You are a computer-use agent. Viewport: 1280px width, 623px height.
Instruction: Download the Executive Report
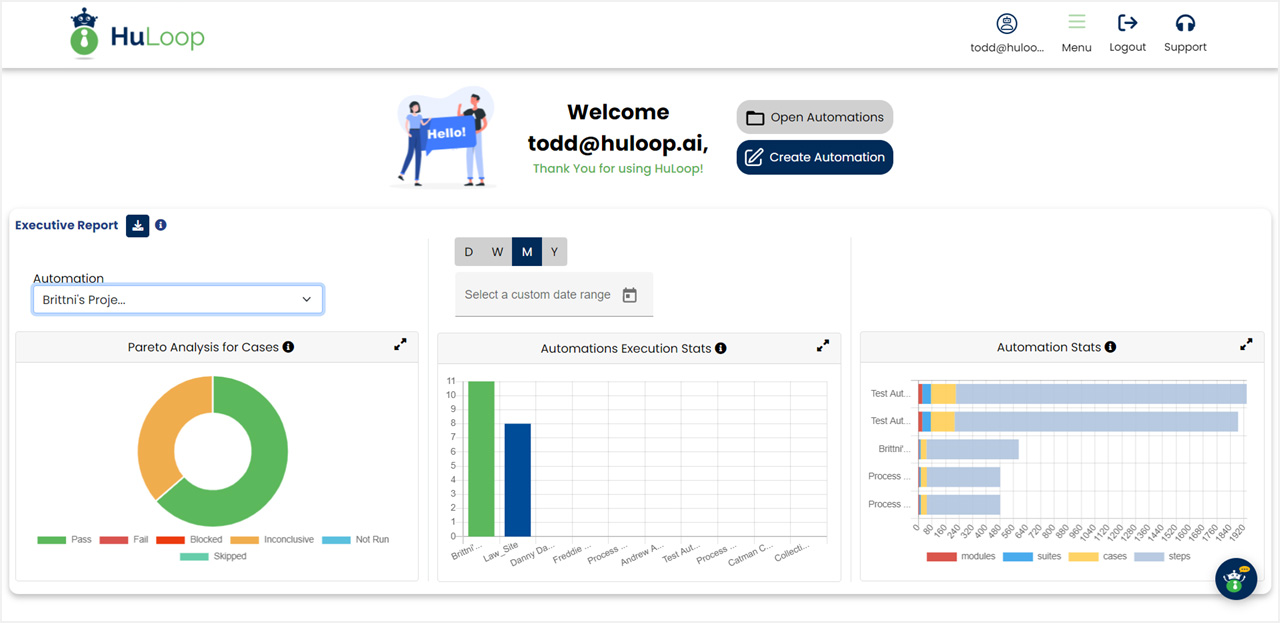(137, 225)
